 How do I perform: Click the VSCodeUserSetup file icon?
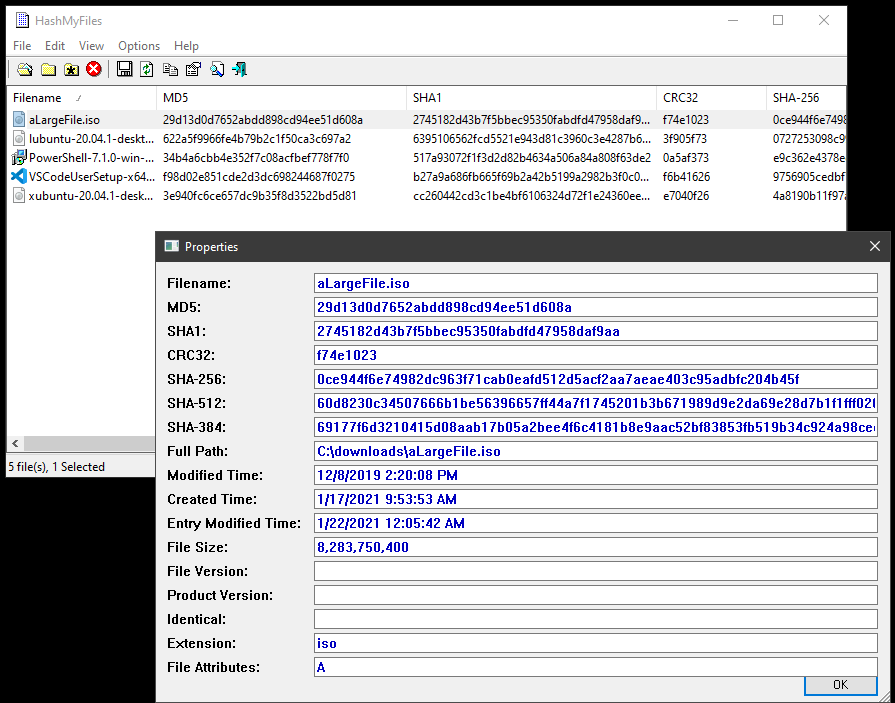[19, 177]
